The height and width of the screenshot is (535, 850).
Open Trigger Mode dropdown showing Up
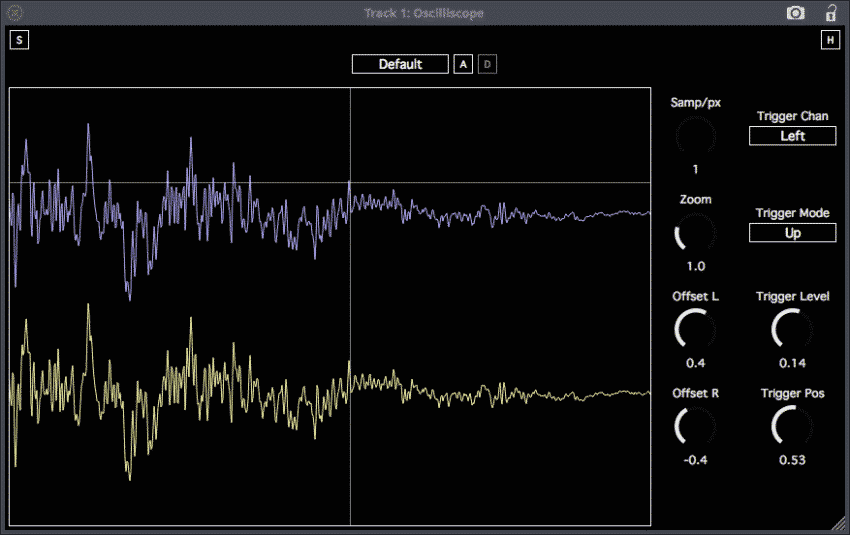coord(792,233)
